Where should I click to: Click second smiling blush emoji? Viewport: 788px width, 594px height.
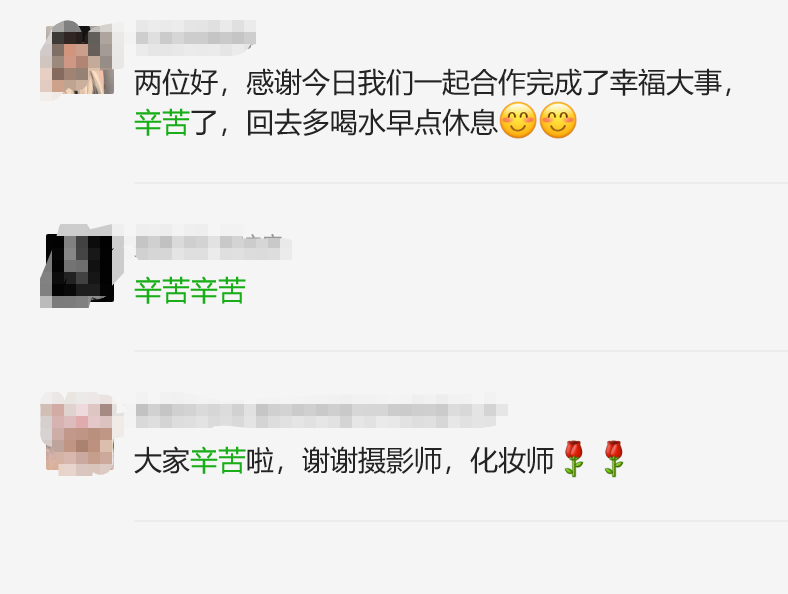click(x=558, y=121)
